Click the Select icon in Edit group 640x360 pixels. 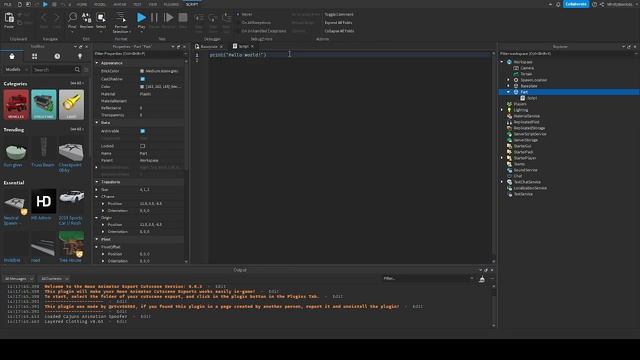click(101, 17)
